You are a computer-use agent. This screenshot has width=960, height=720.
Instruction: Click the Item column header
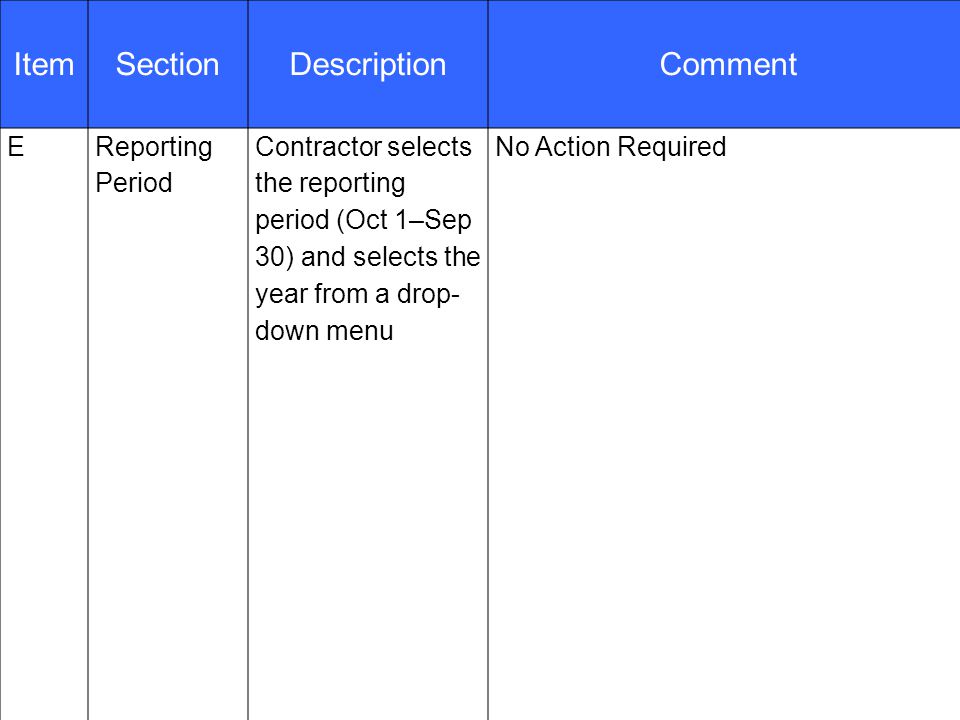tap(43, 64)
